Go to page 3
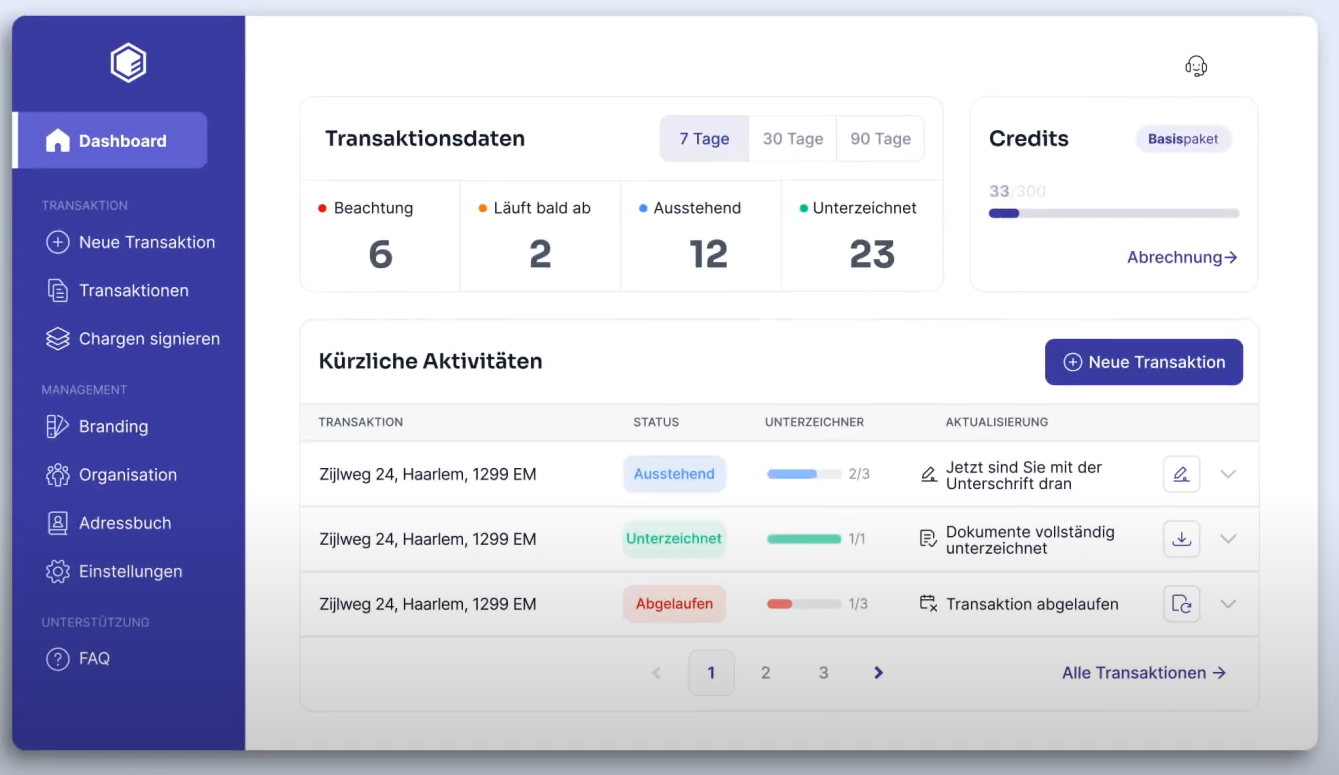The width and height of the screenshot is (1339, 775). point(823,673)
